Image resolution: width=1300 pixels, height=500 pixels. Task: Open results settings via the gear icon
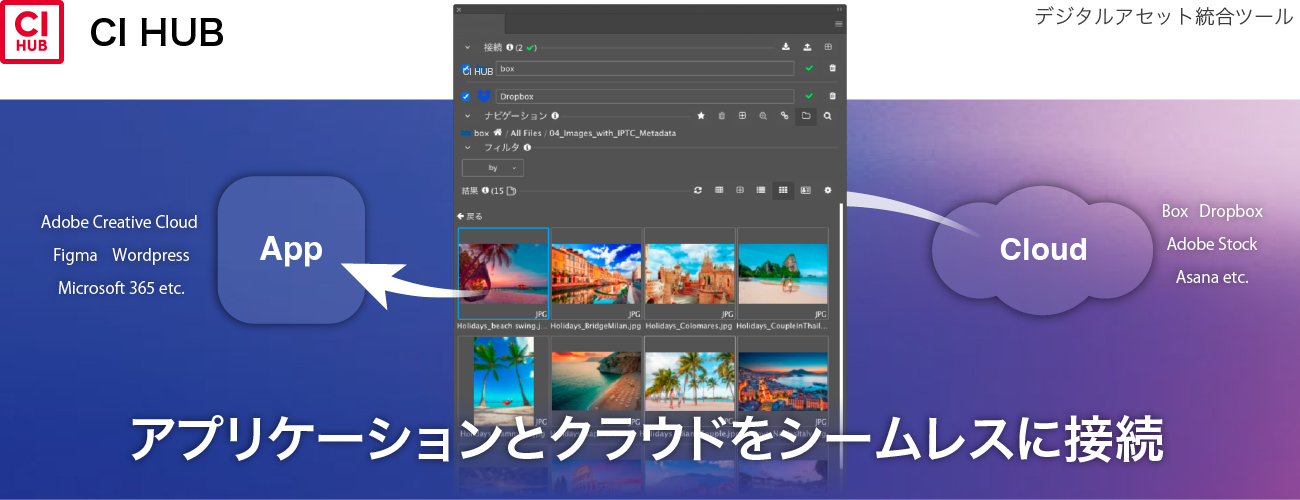click(x=828, y=190)
